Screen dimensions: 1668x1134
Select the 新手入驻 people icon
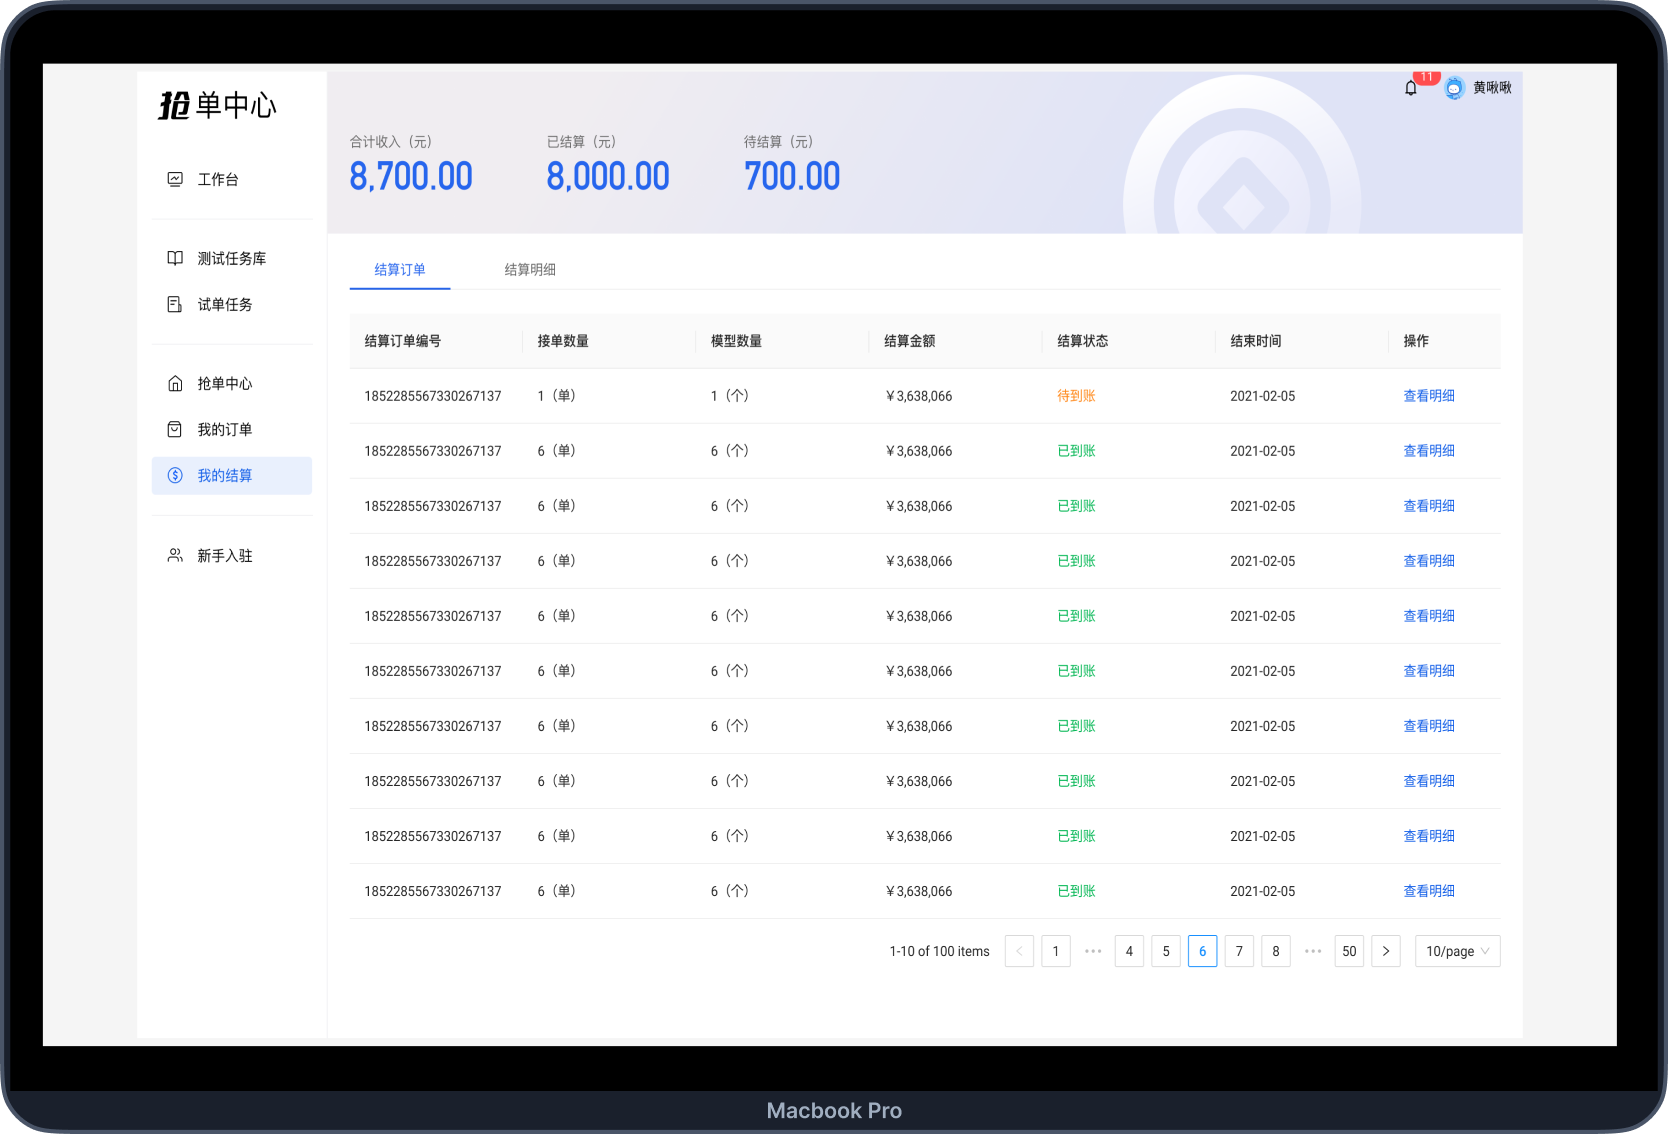pyautogui.click(x=175, y=555)
